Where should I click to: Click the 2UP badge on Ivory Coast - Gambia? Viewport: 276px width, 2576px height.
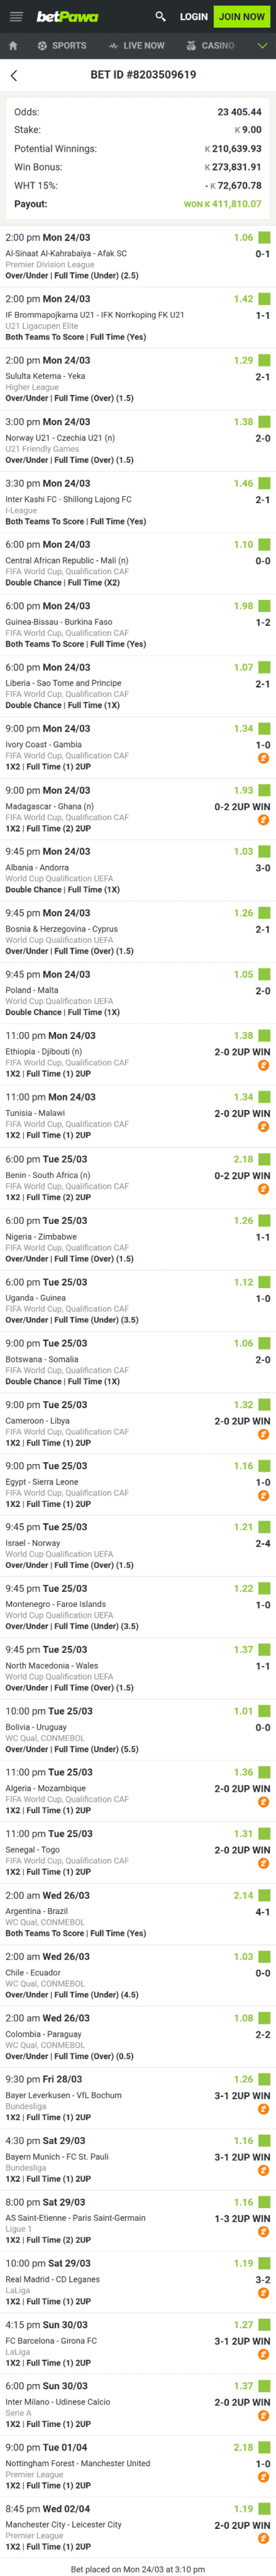(264, 759)
